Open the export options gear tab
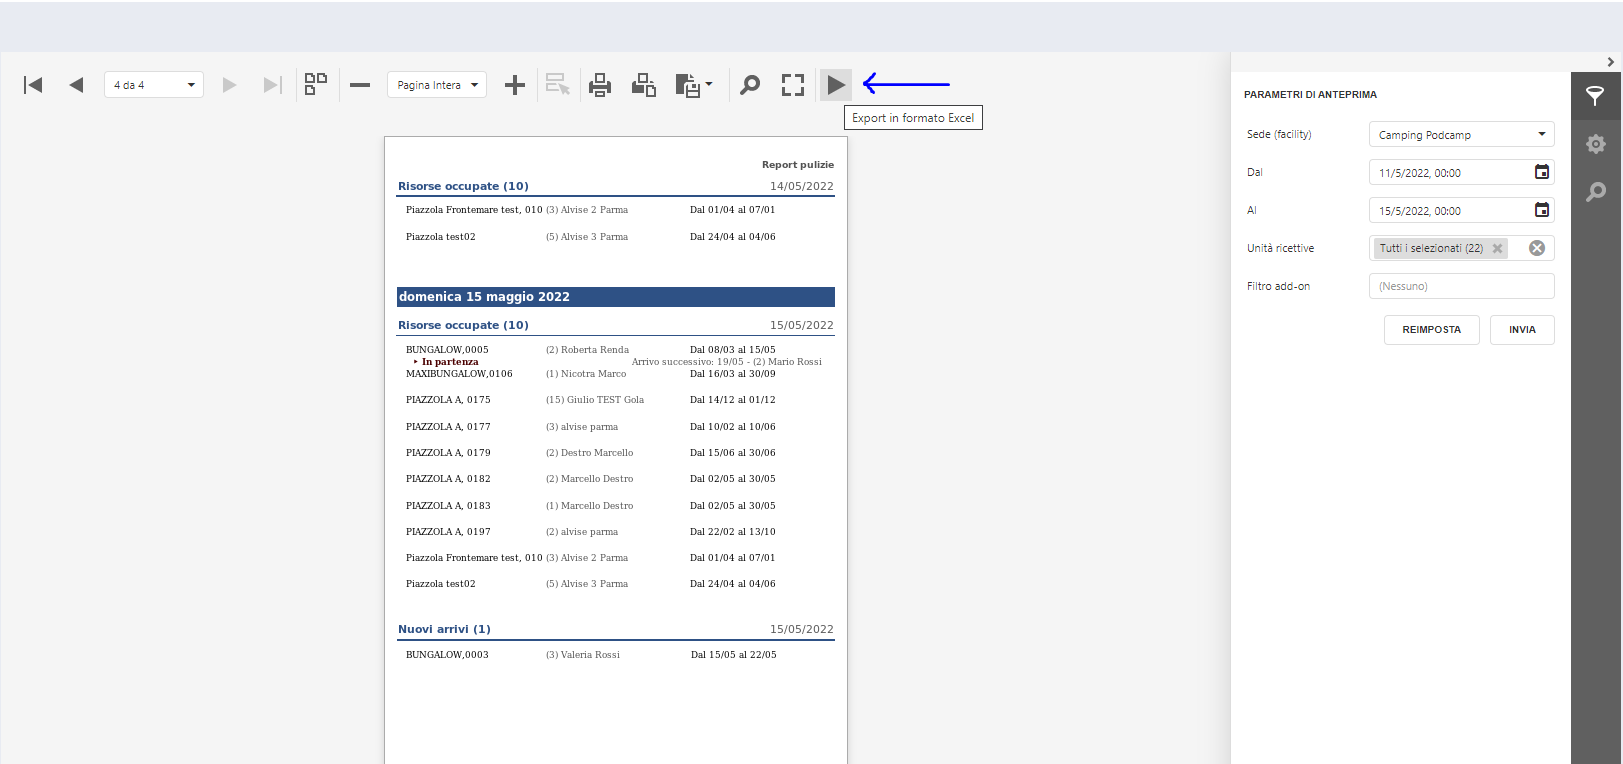This screenshot has width=1623, height=764. (x=1596, y=144)
